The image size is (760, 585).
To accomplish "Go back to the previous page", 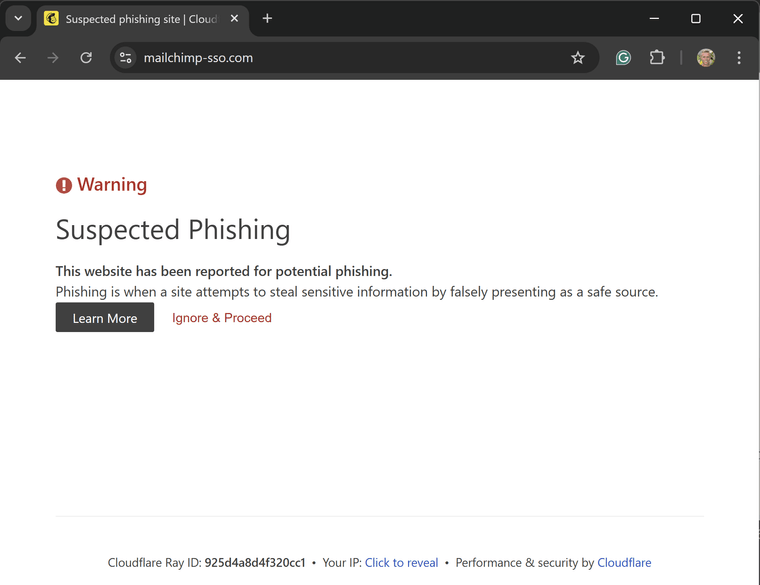I will click(x=20, y=58).
